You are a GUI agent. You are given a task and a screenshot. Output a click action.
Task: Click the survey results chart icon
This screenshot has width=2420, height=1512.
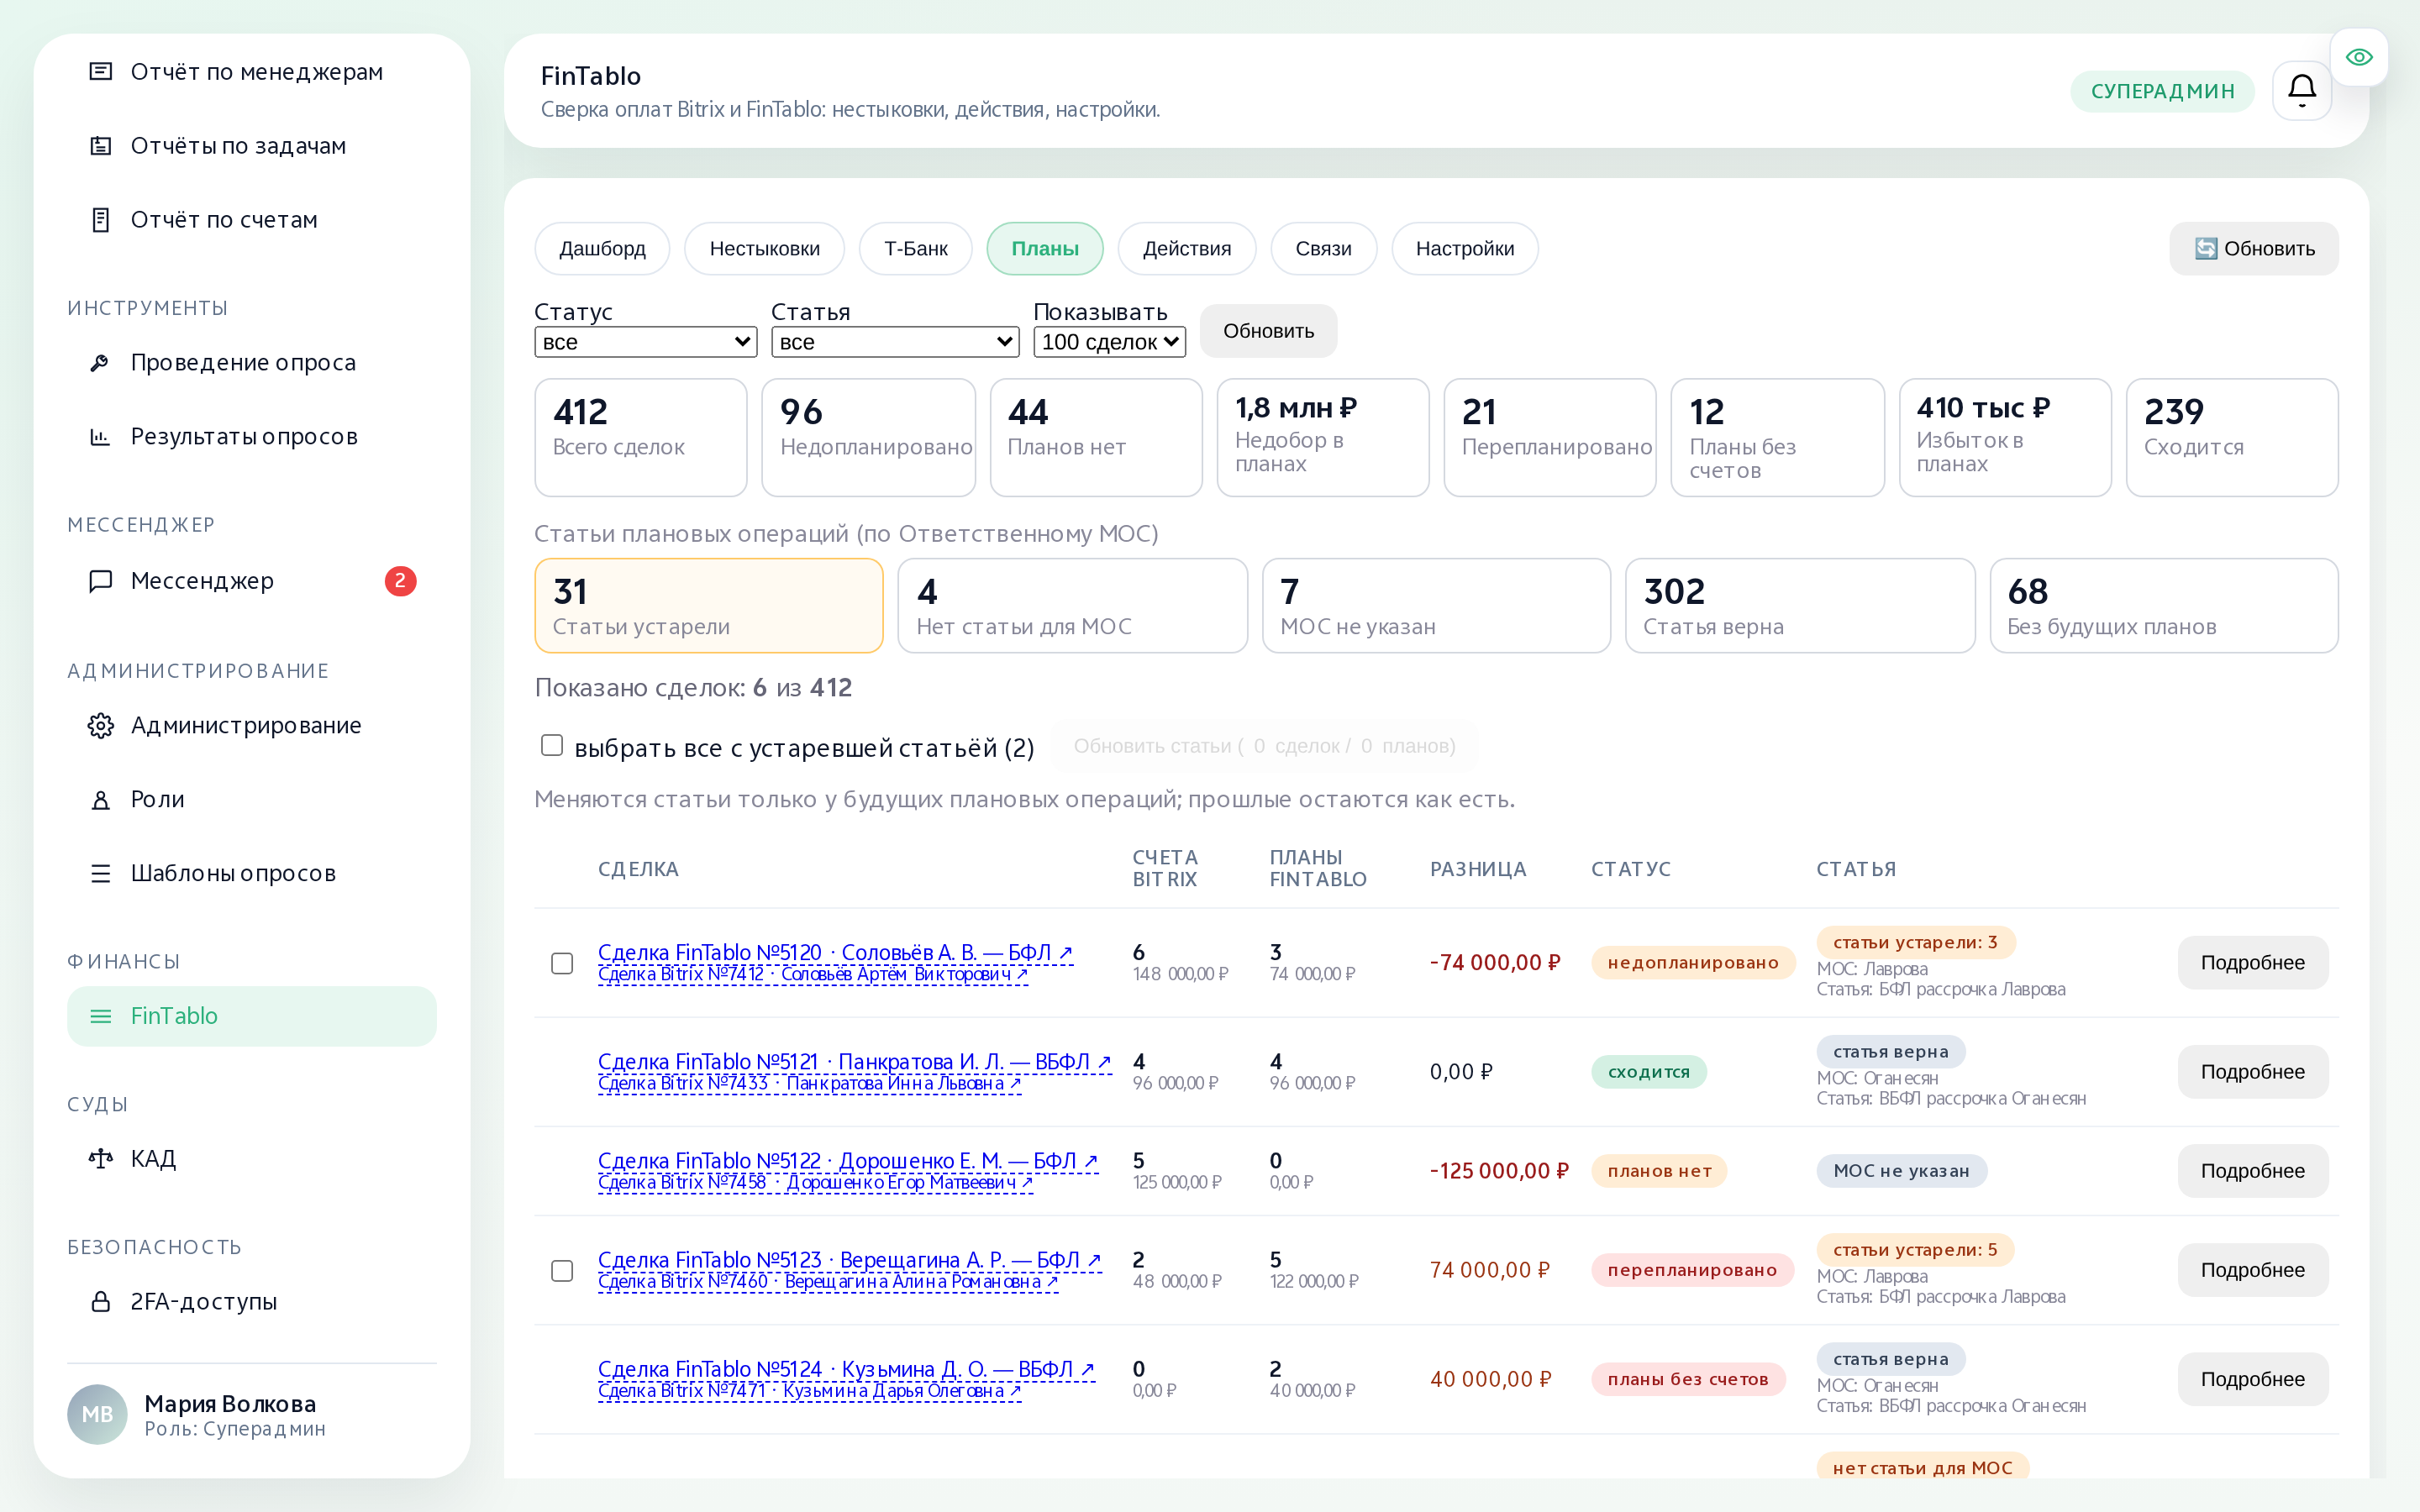tap(100, 436)
